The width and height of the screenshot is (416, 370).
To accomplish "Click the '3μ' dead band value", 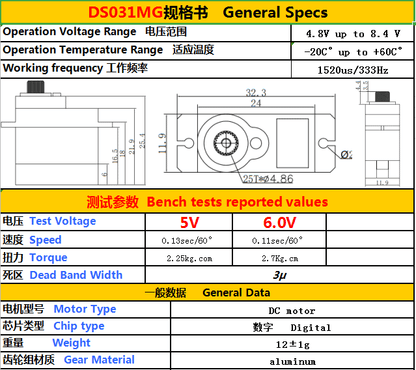I will pos(280,275).
